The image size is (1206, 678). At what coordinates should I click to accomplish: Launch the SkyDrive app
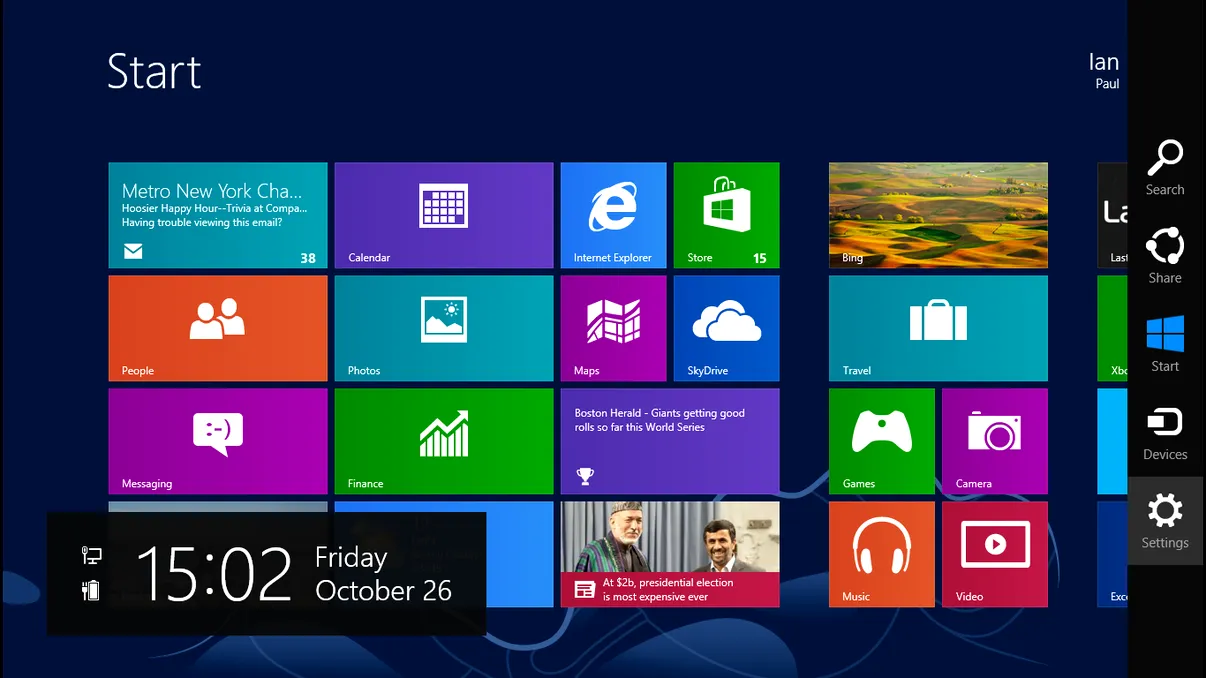pos(726,328)
